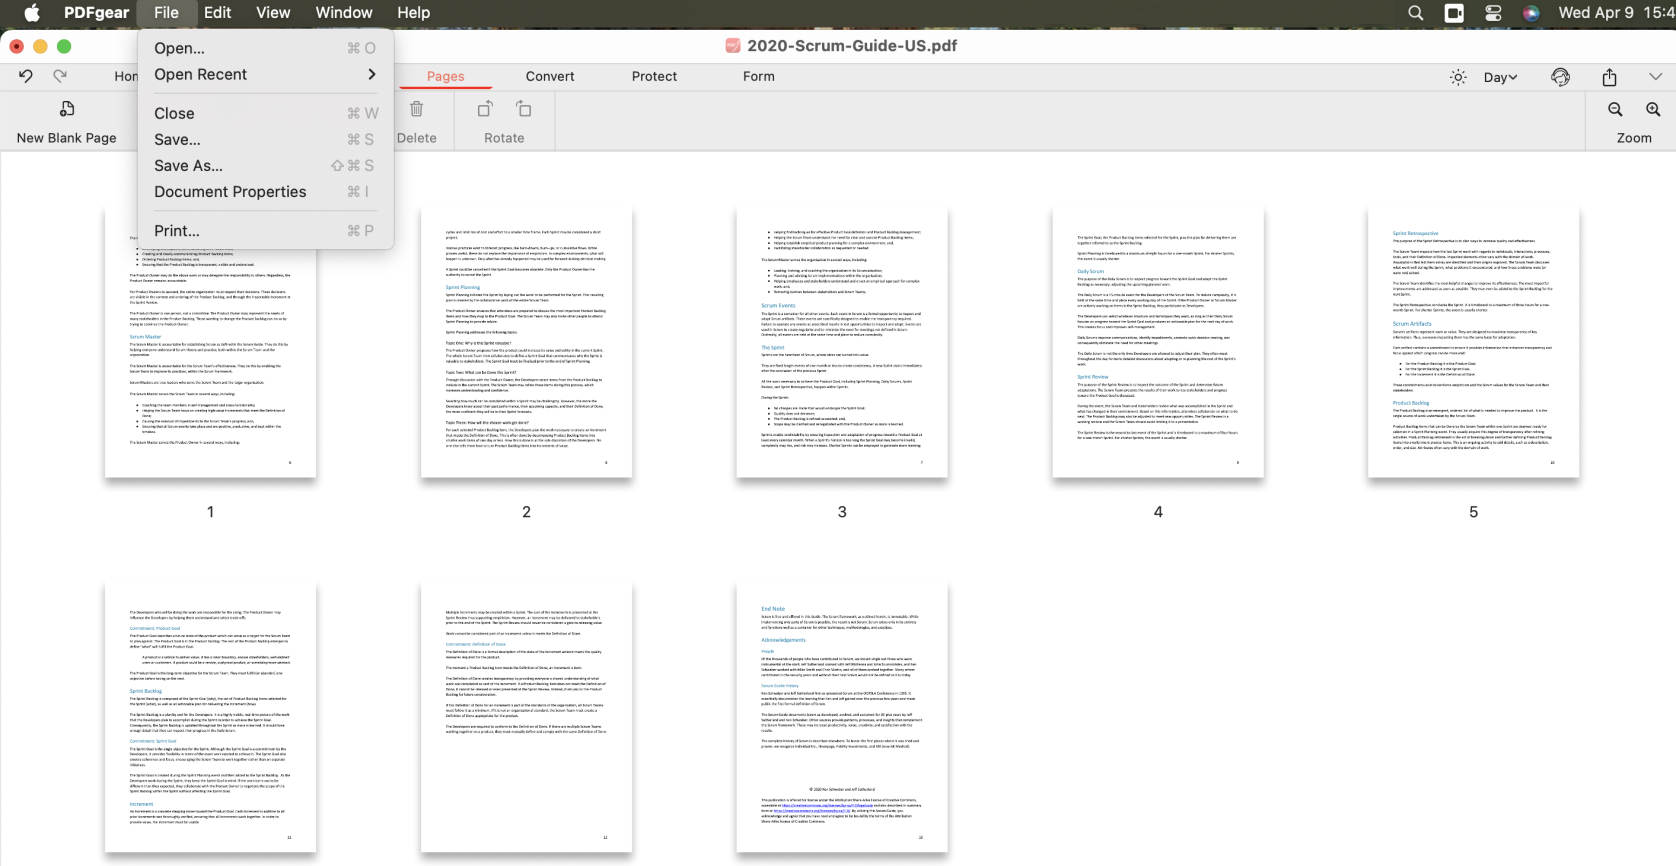Click the PDFgear app menu
The image size is (1676, 866).
[96, 13]
